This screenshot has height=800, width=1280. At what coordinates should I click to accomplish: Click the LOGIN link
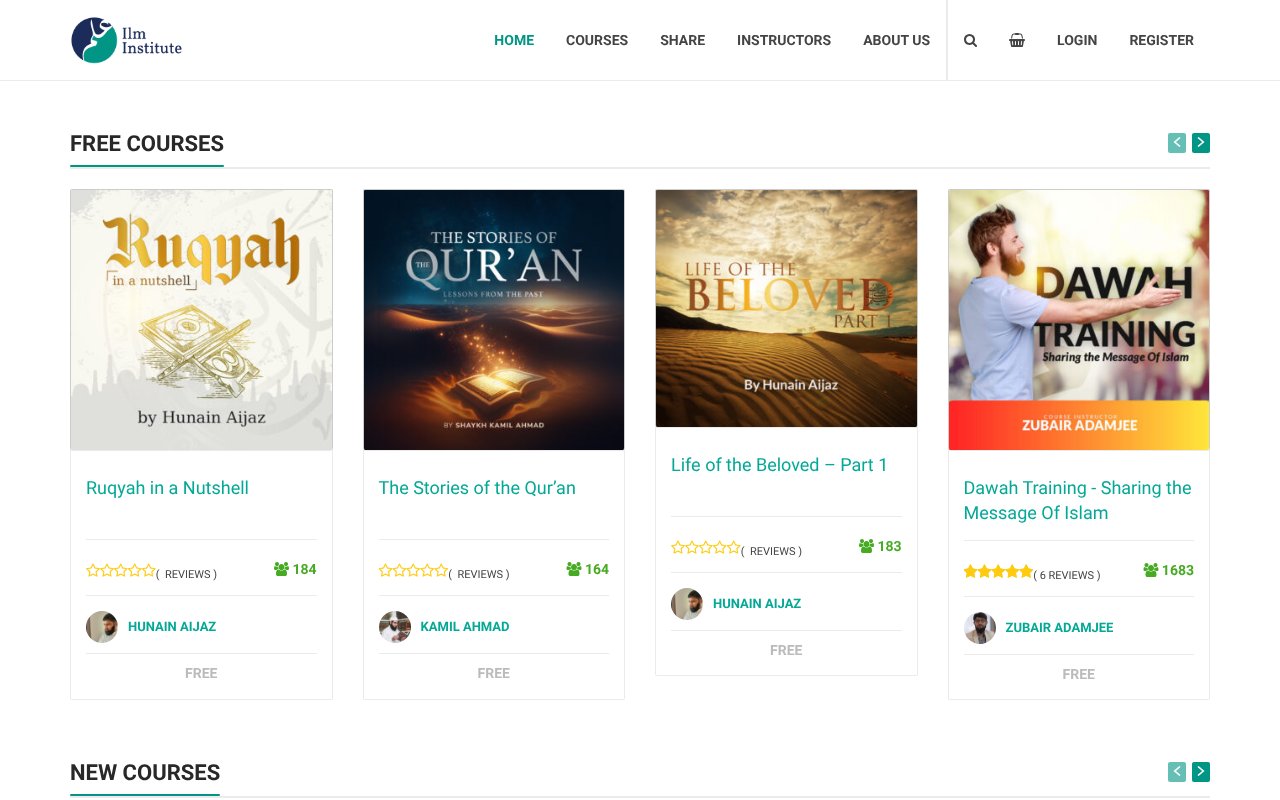pyautogui.click(x=1077, y=40)
